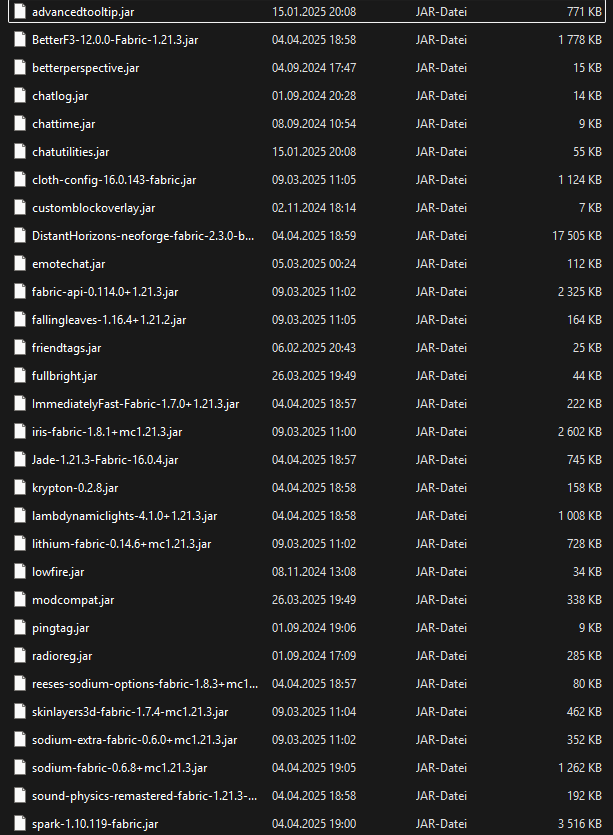Select the DistantHorizons neoforge-fabric jar file name
This screenshot has width=613, height=835.
click(x=143, y=235)
